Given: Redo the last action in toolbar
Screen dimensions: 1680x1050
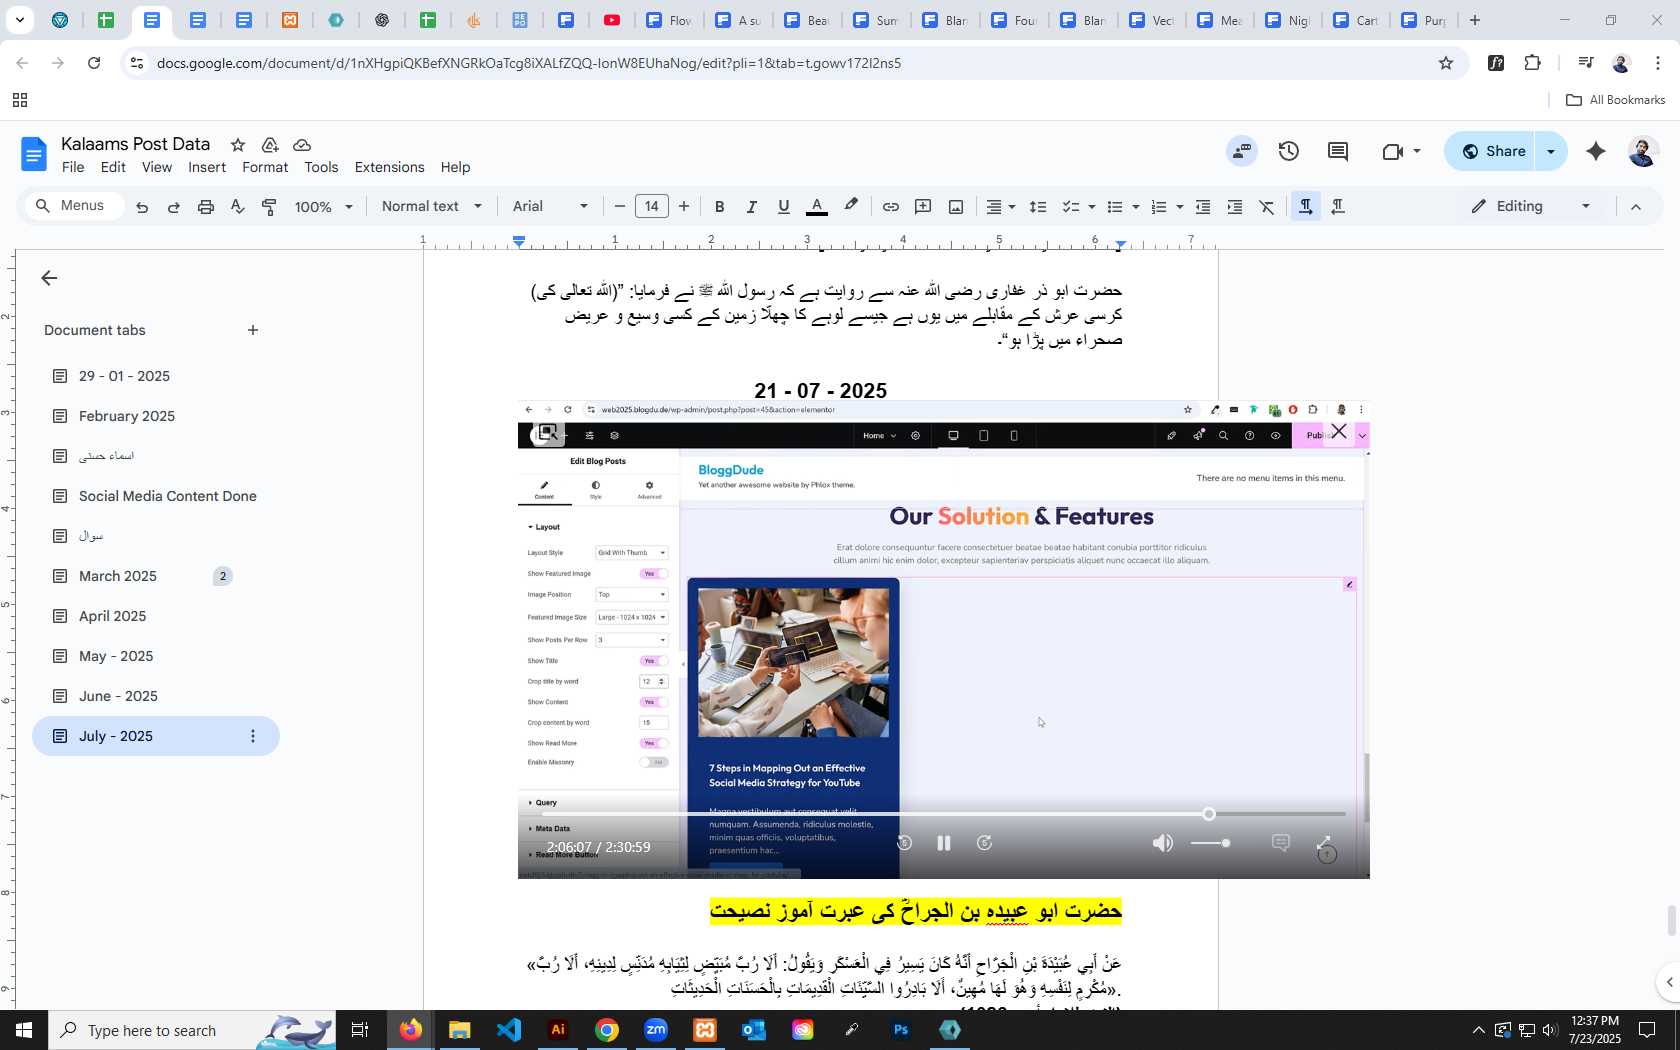Looking at the screenshot, I should coord(174,207).
